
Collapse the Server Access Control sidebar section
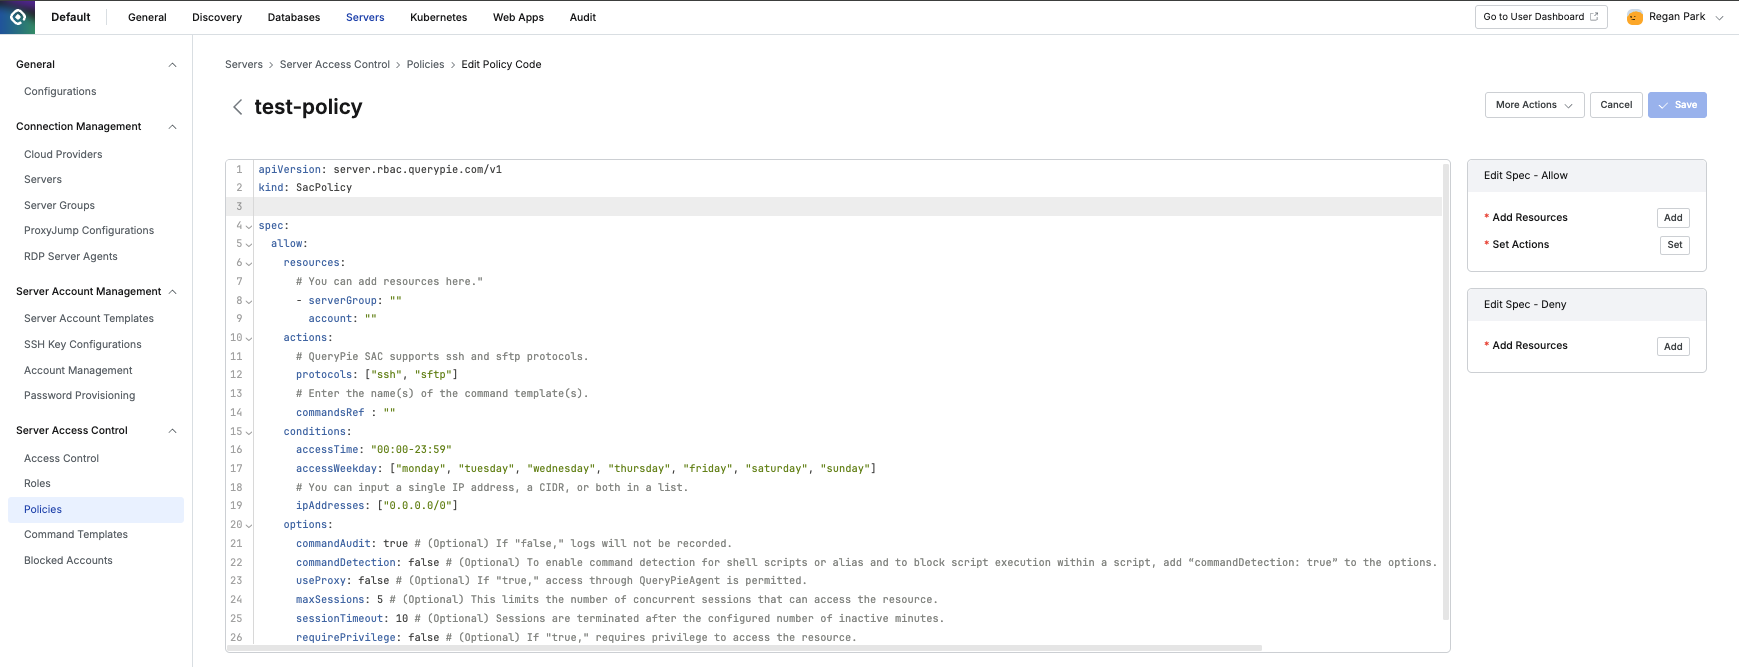click(172, 431)
